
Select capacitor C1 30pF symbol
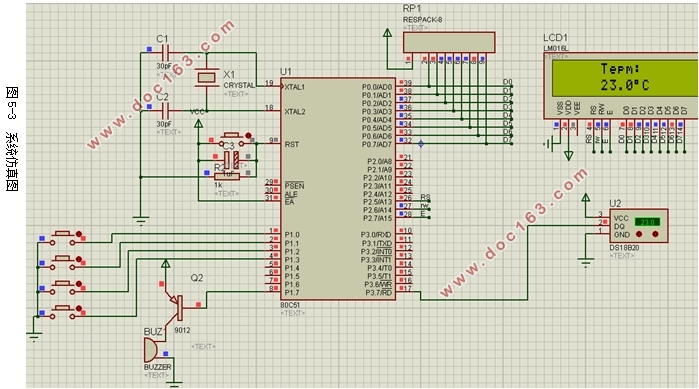(164, 53)
